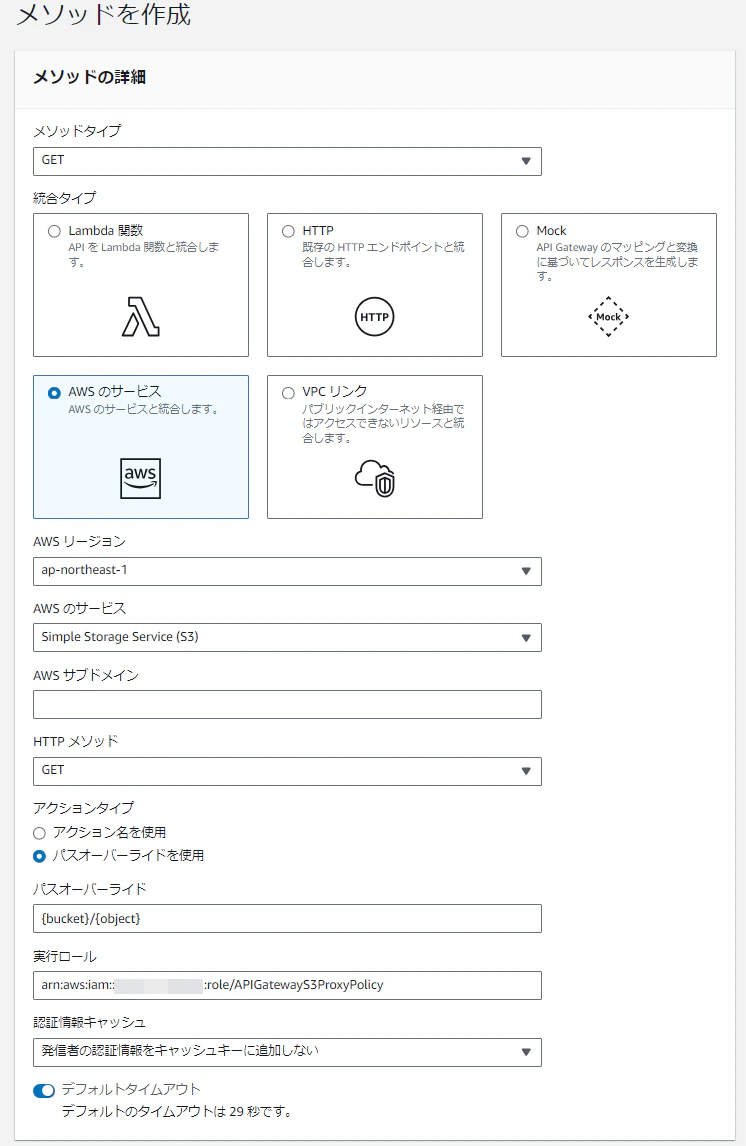This screenshot has width=746, height=1146.
Task: Open the HTTP メソッド GET dropdown
Action: [x=287, y=771]
